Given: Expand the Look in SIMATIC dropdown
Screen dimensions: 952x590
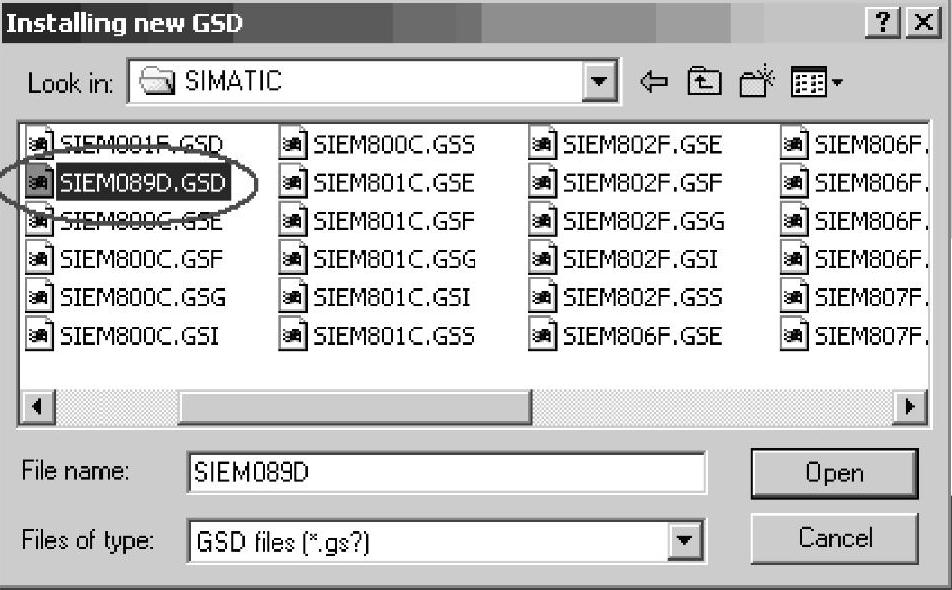Looking at the screenshot, I should pos(599,81).
